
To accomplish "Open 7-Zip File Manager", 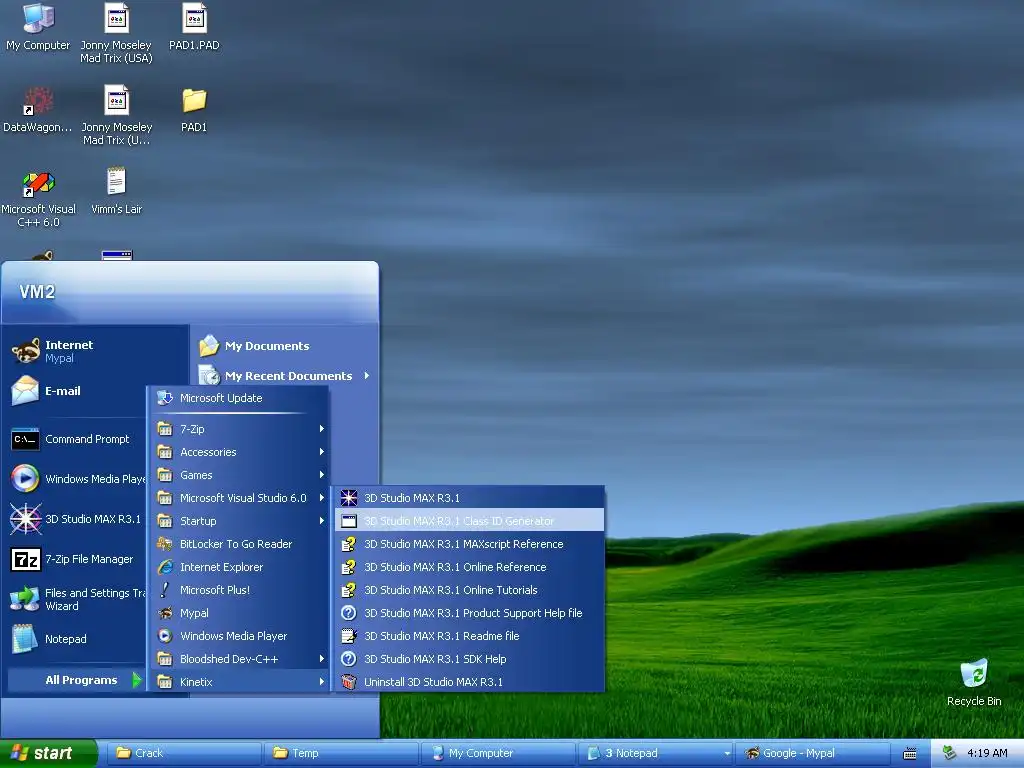I will click(77, 559).
